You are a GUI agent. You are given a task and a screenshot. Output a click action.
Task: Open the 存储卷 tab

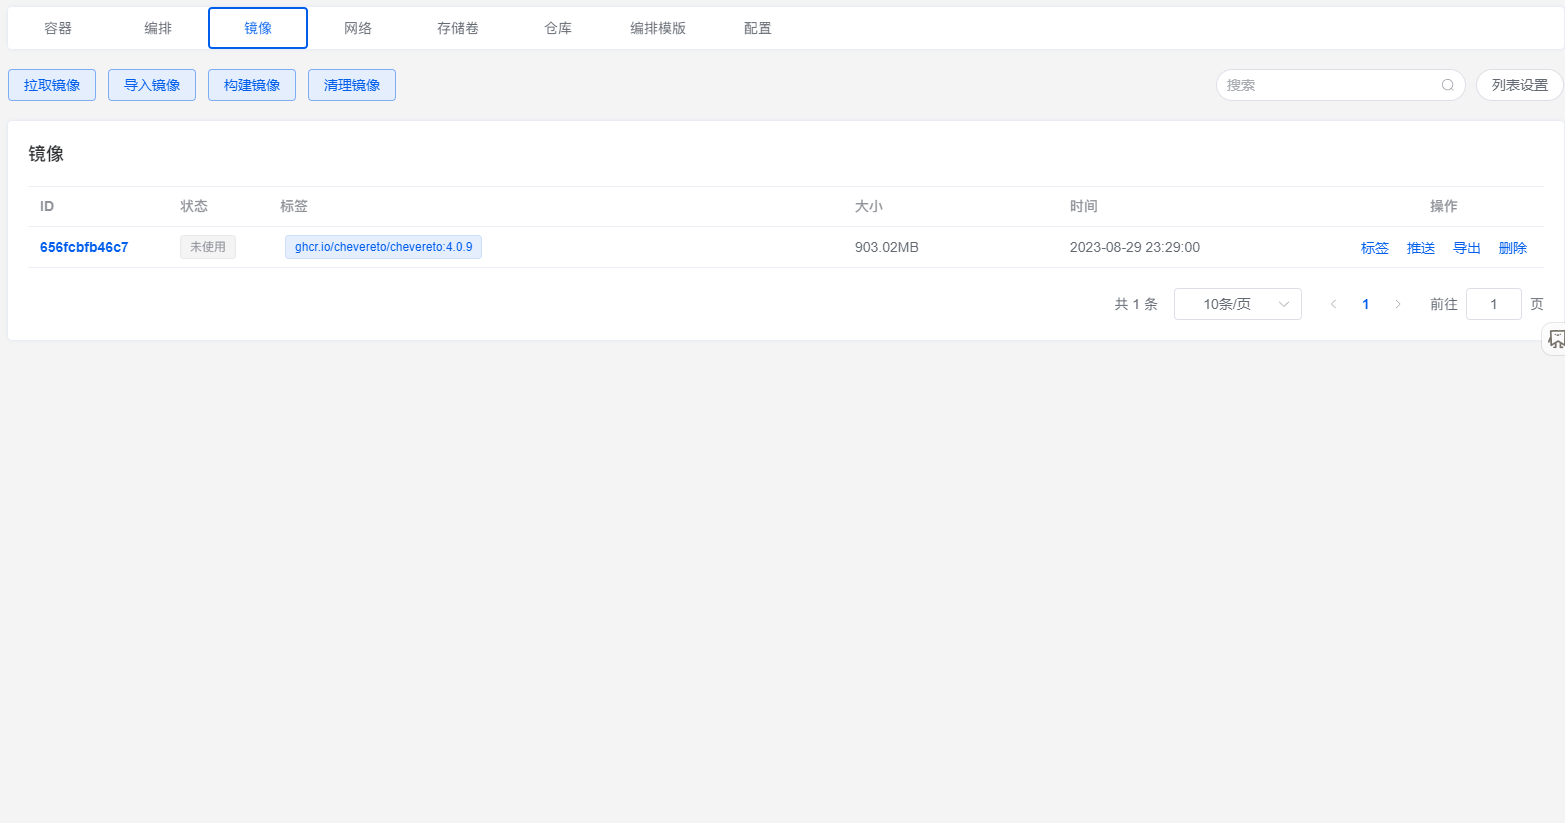click(x=458, y=28)
